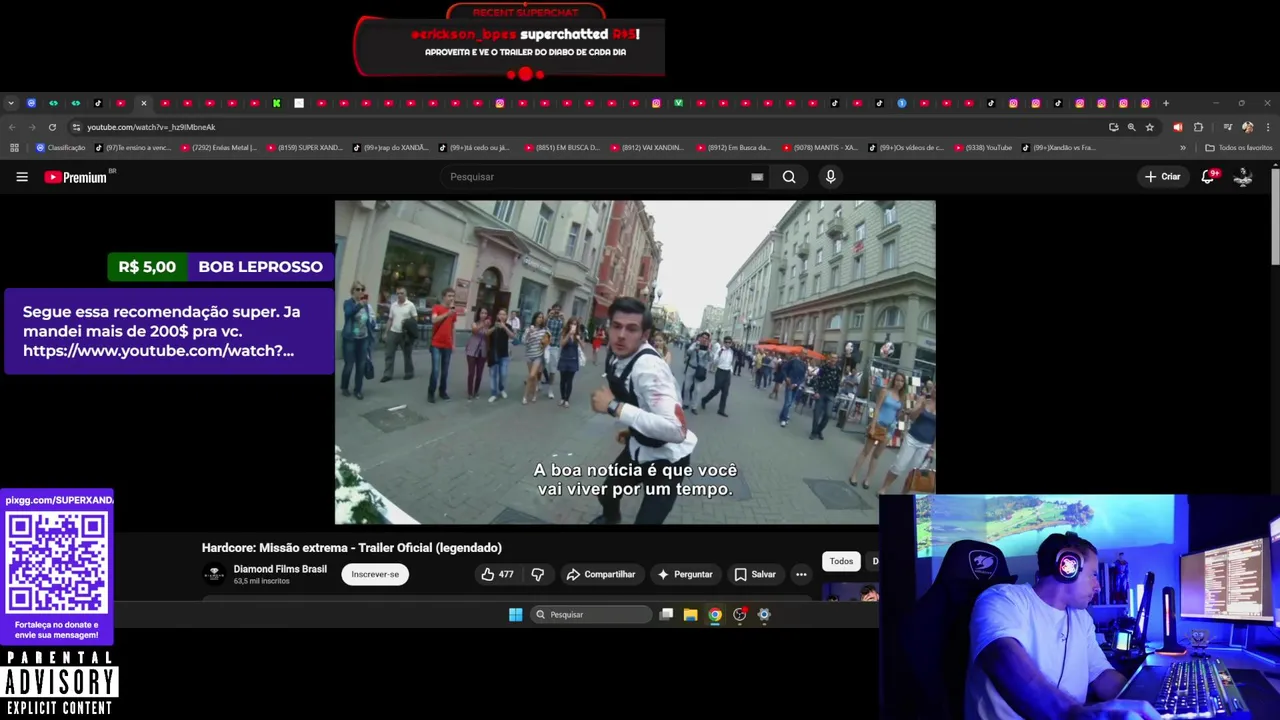1280x720 pixels.
Task: Go forward in Chrome browser
Action: click(31, 127)
